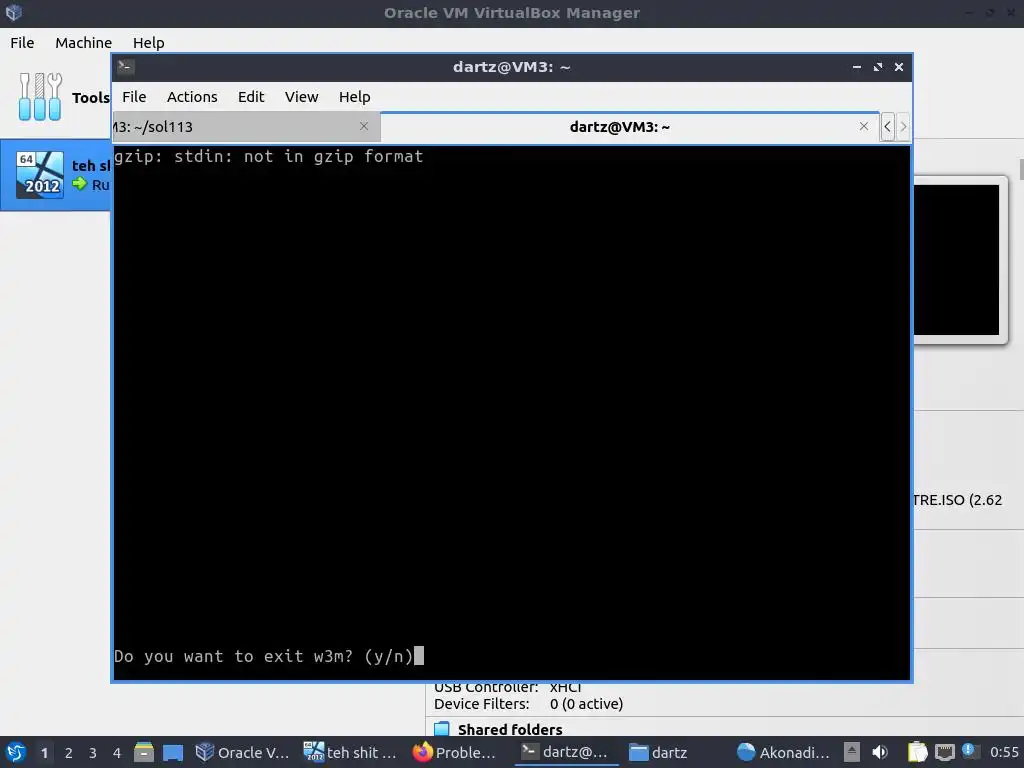Viewport: 1024px width, 768px height.
Task: Open VirtualBox Manager Help menu
Action: [x=148, y=42]
